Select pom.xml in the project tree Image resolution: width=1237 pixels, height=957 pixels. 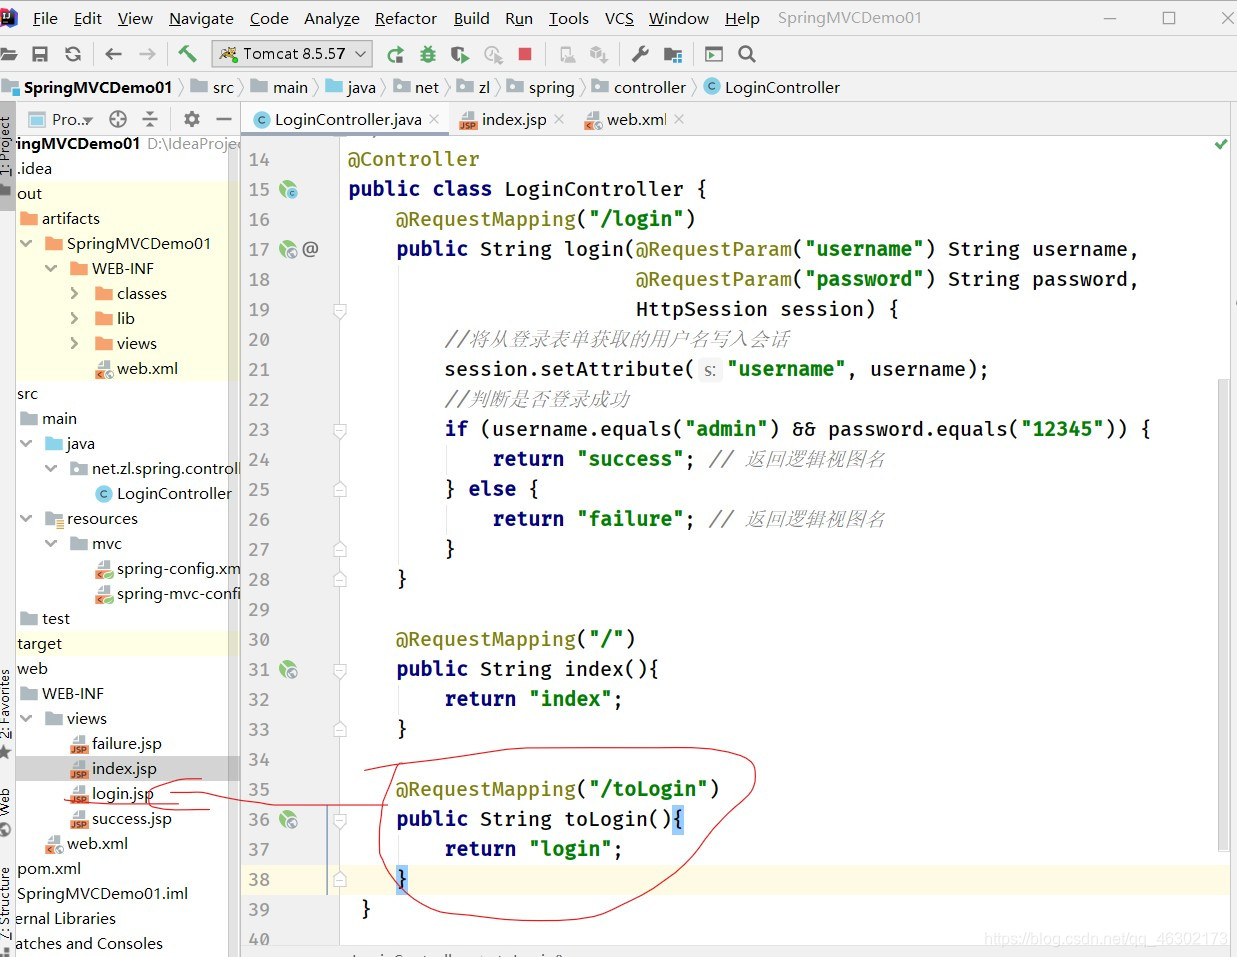49,868
